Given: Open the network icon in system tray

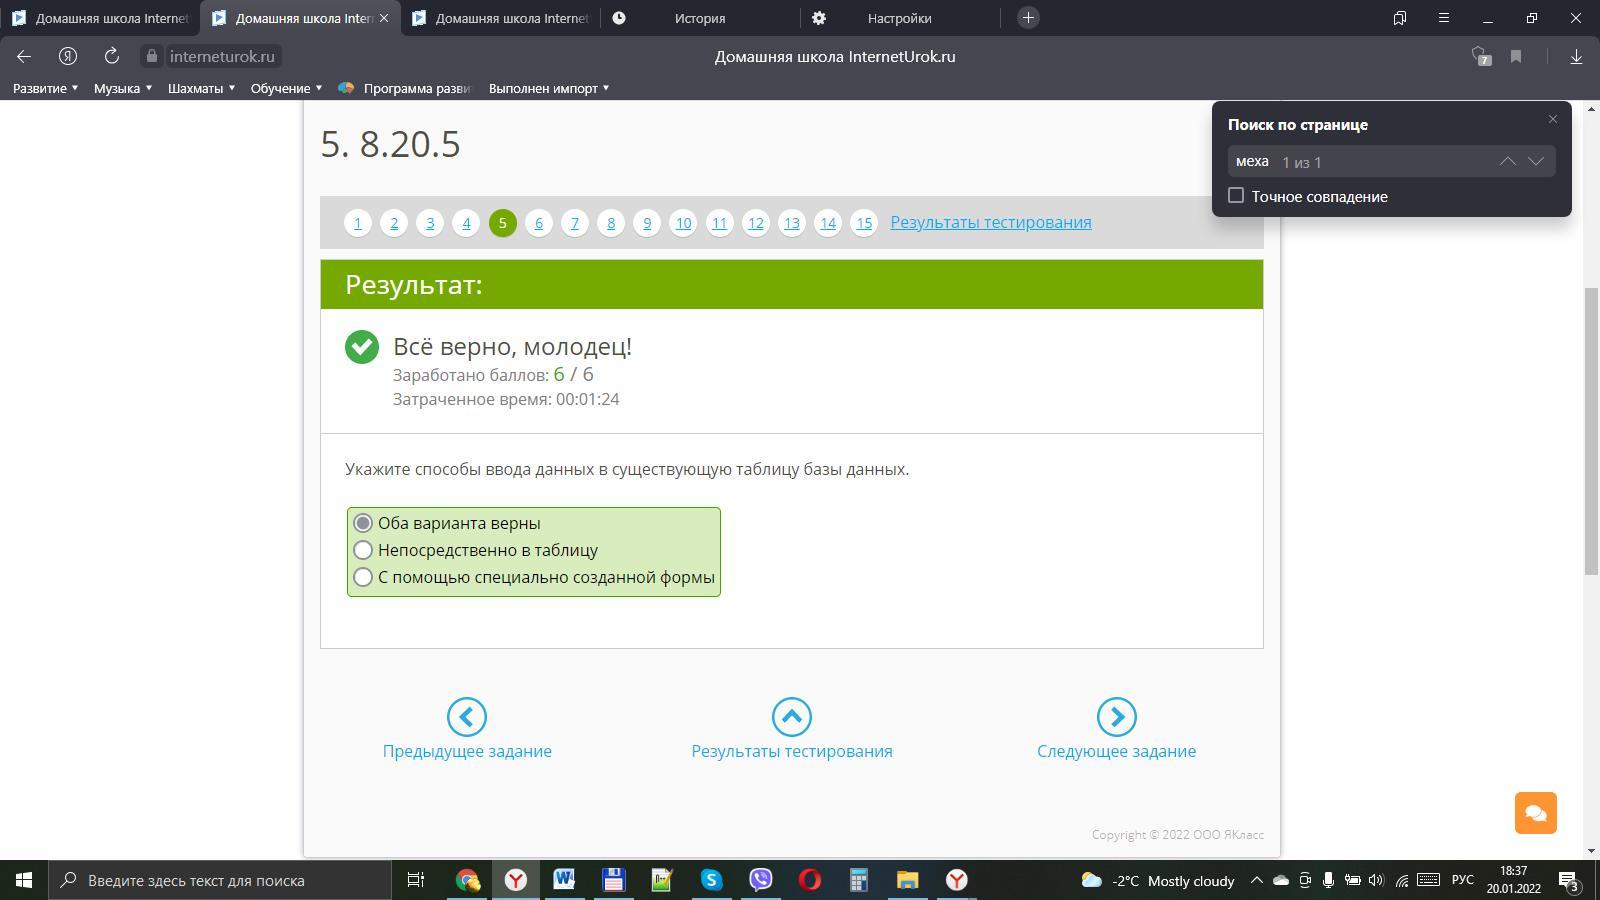Looking at the screenshot, I should pos(1402,880).
